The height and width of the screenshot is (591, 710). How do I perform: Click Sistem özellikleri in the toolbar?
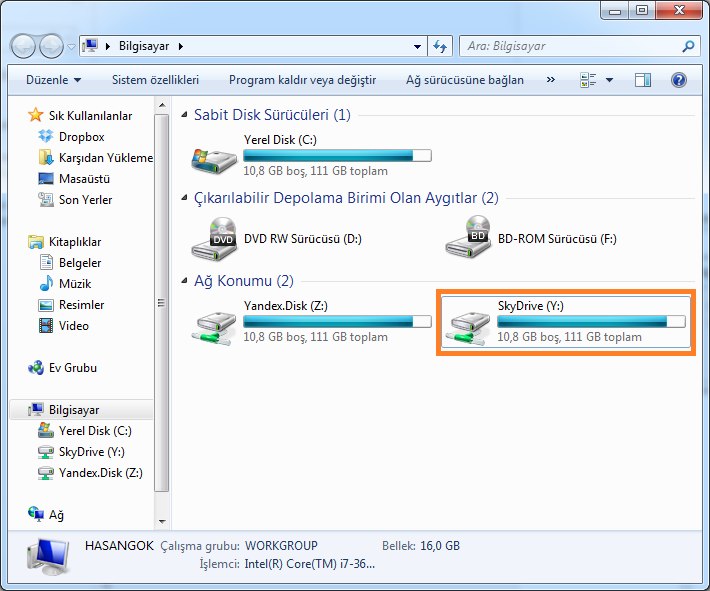(155, 80)
